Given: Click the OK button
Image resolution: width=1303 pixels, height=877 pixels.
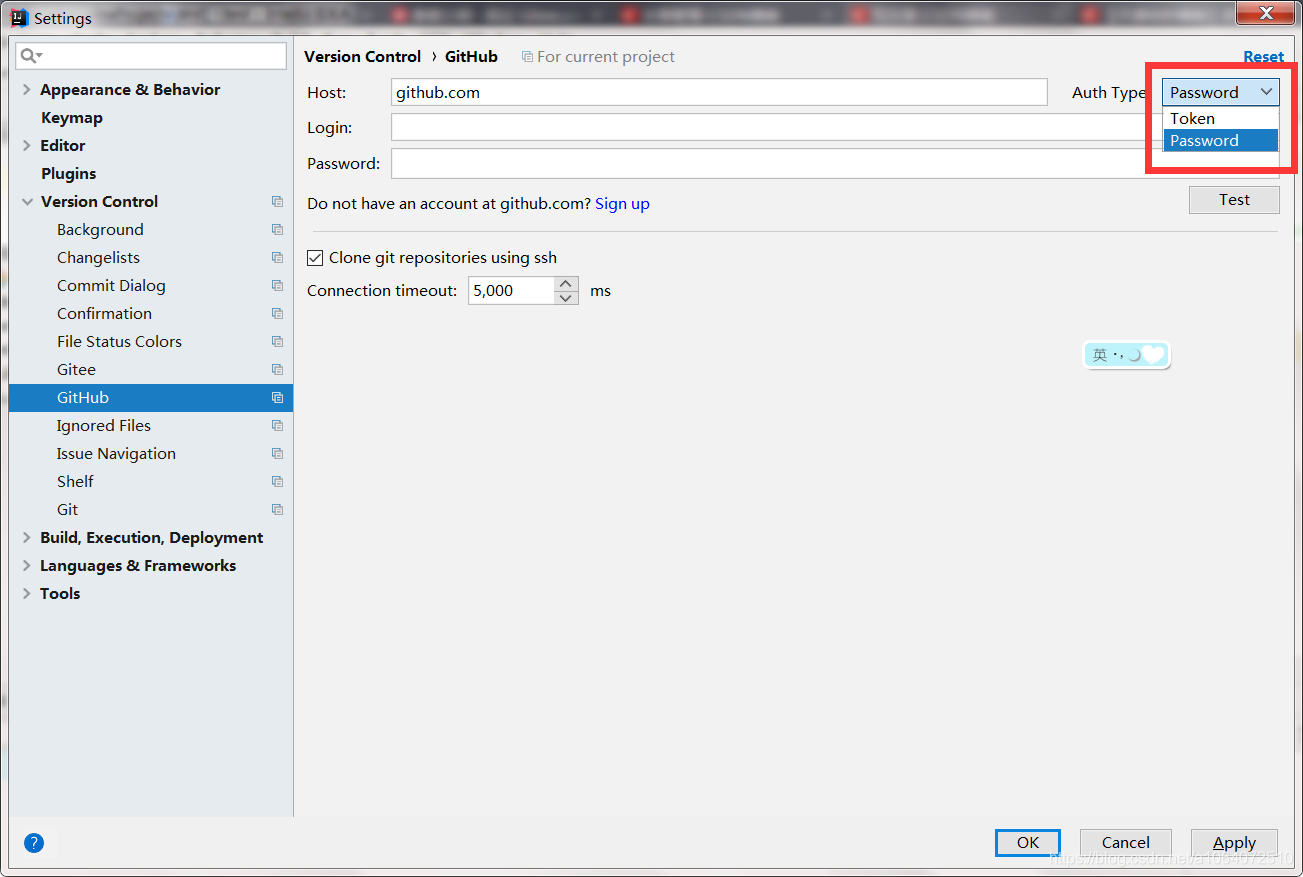Looking at the screenshot, I should click(x=1028, y=843).
